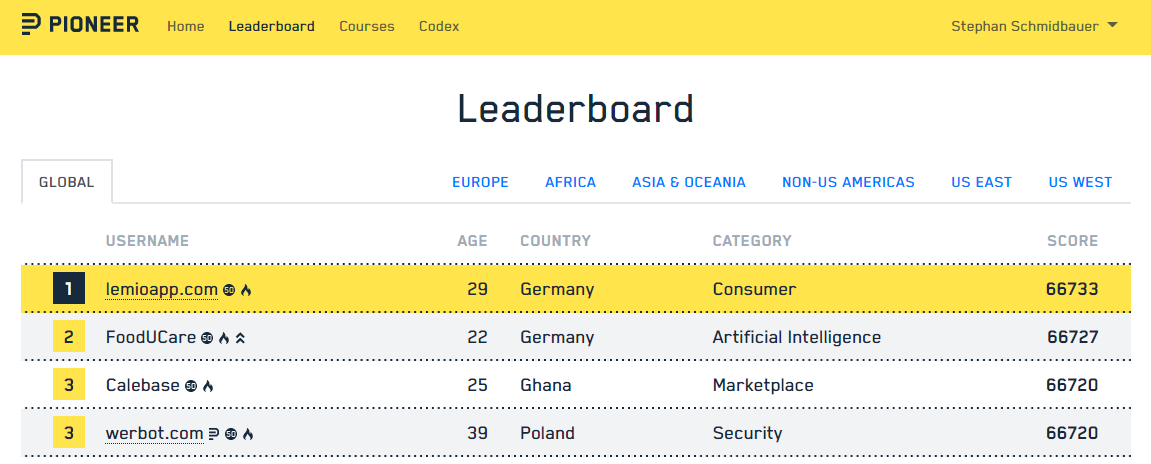The width and height of the screenshot is (1151, 464).
Task: Click the Pioneer logo in the header
Action: (x=80, y=24)
